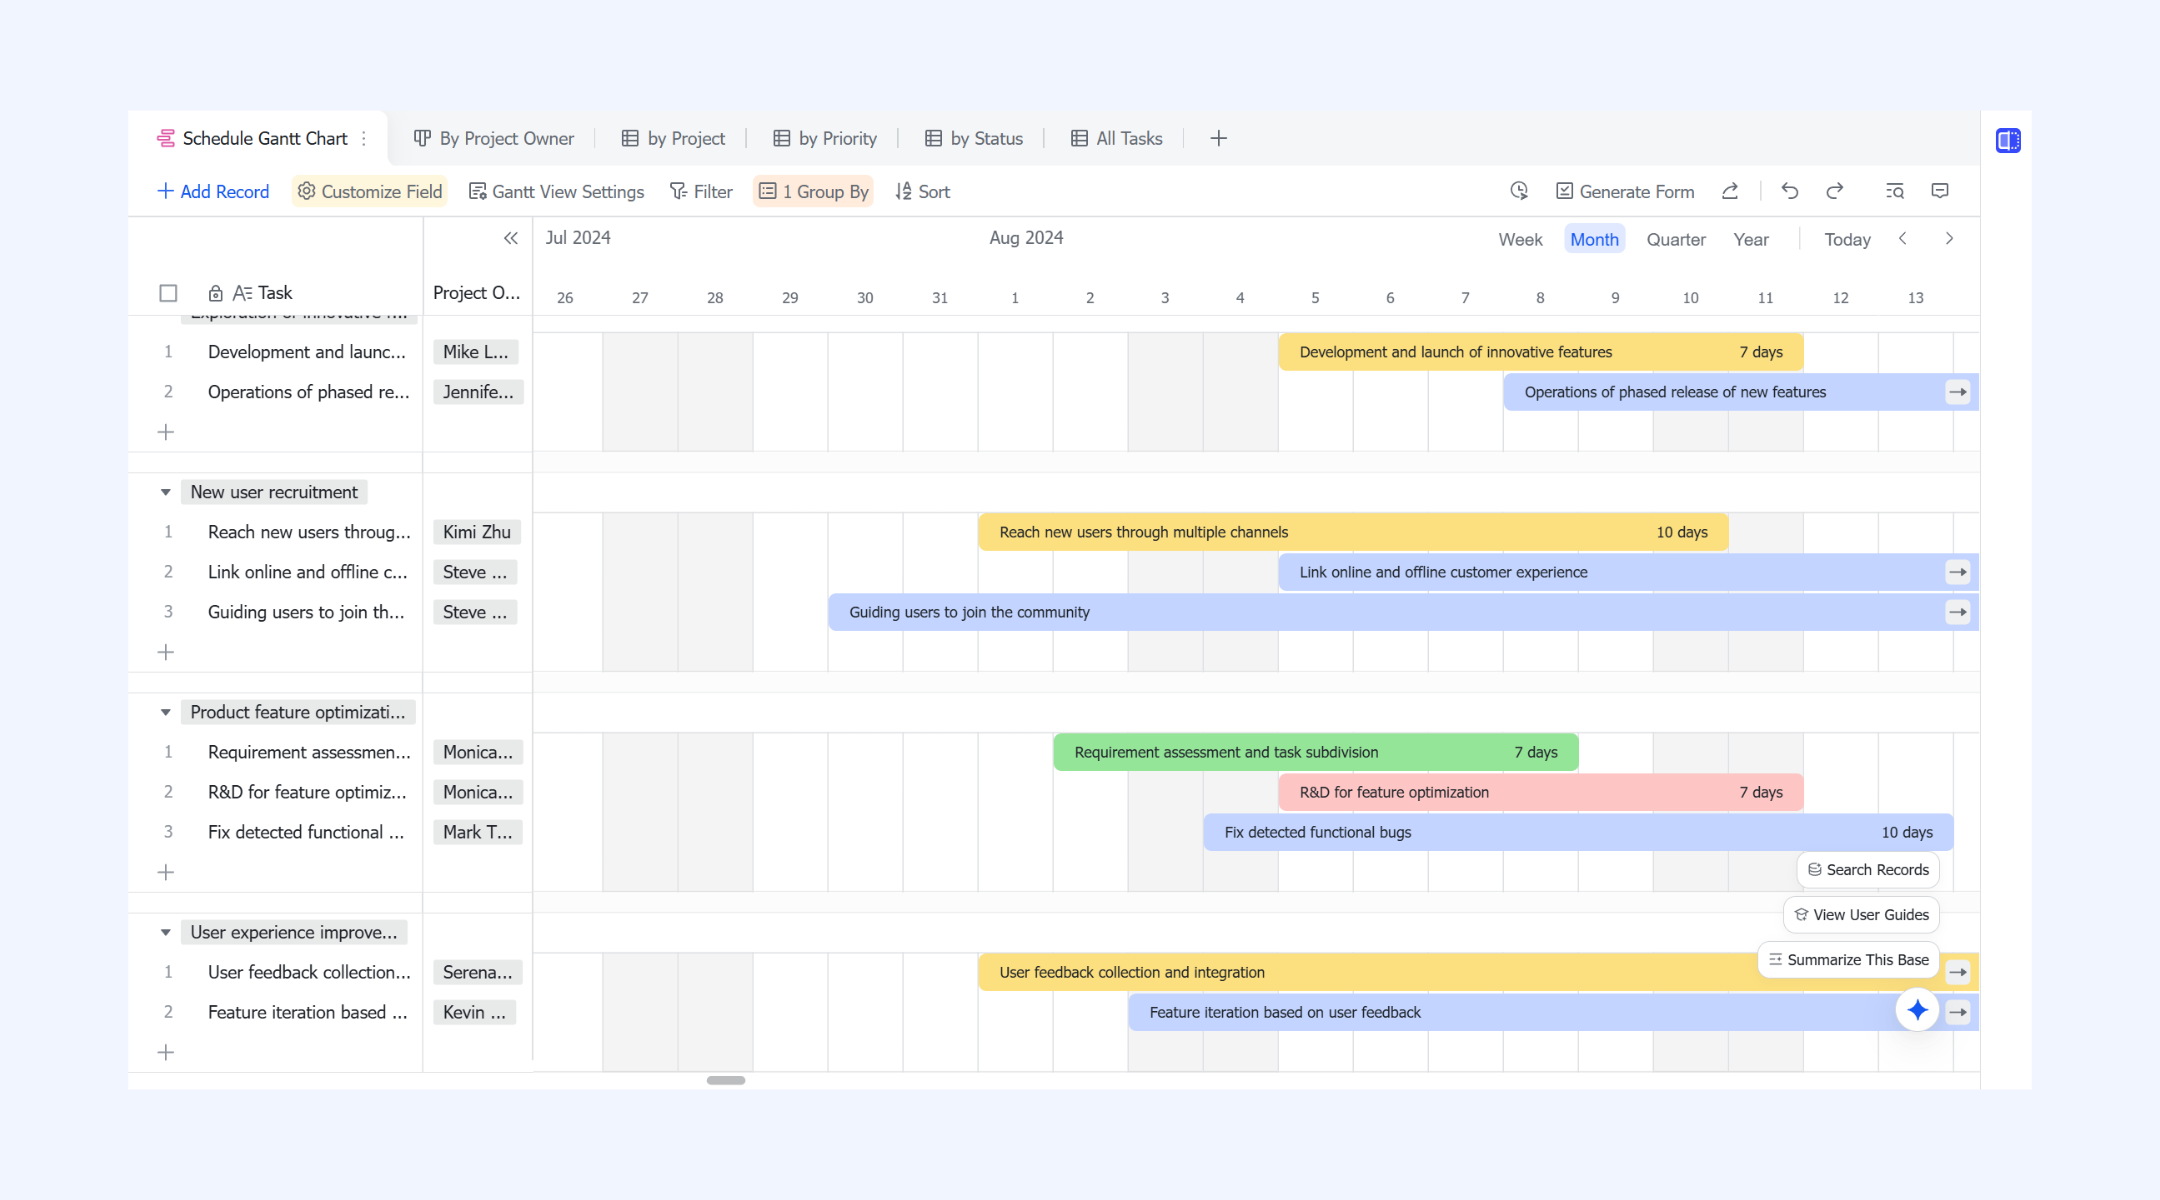
Task: Click the 'Mark T...' owner cell
Action: pos(477,832)
